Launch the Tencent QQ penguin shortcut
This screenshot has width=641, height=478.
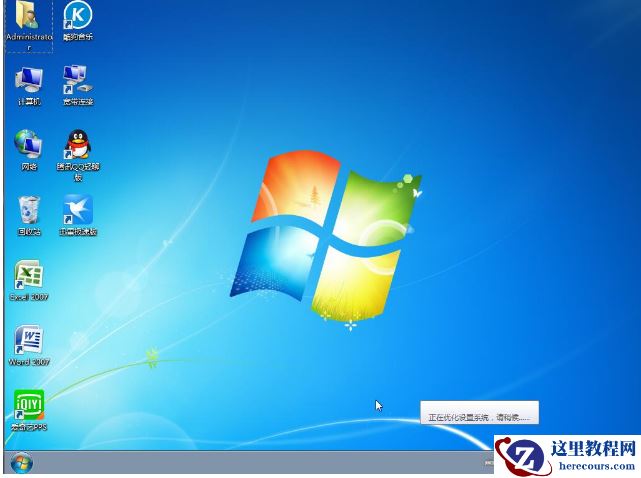click(x=78, y=155)
